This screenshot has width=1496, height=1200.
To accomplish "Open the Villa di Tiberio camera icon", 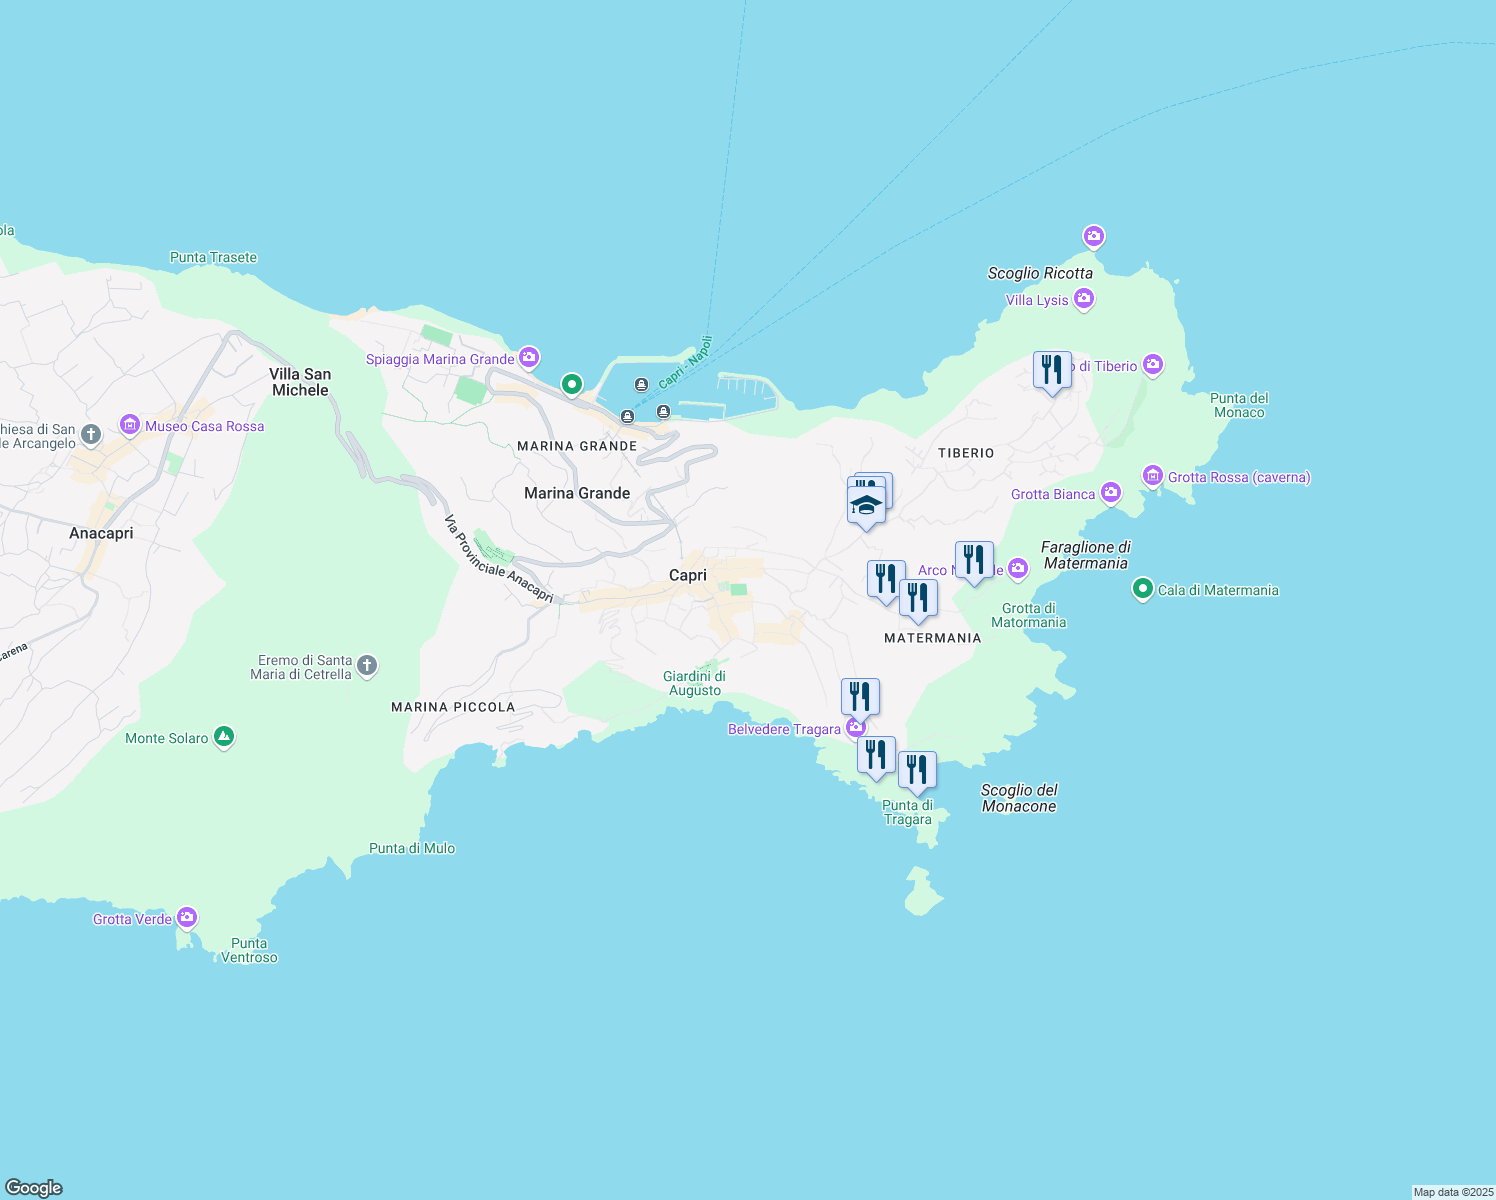I will point(1153,366).
